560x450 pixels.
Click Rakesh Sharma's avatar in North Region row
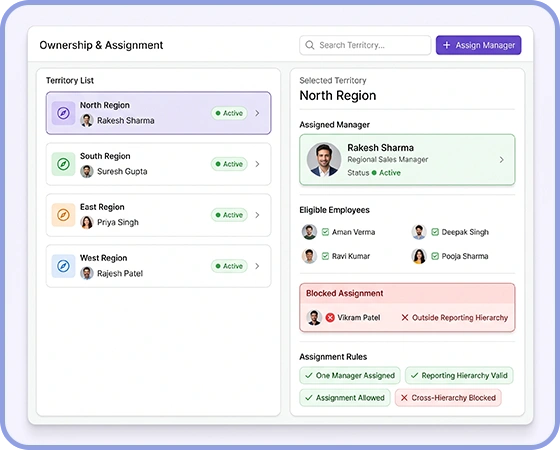point(87,121)
